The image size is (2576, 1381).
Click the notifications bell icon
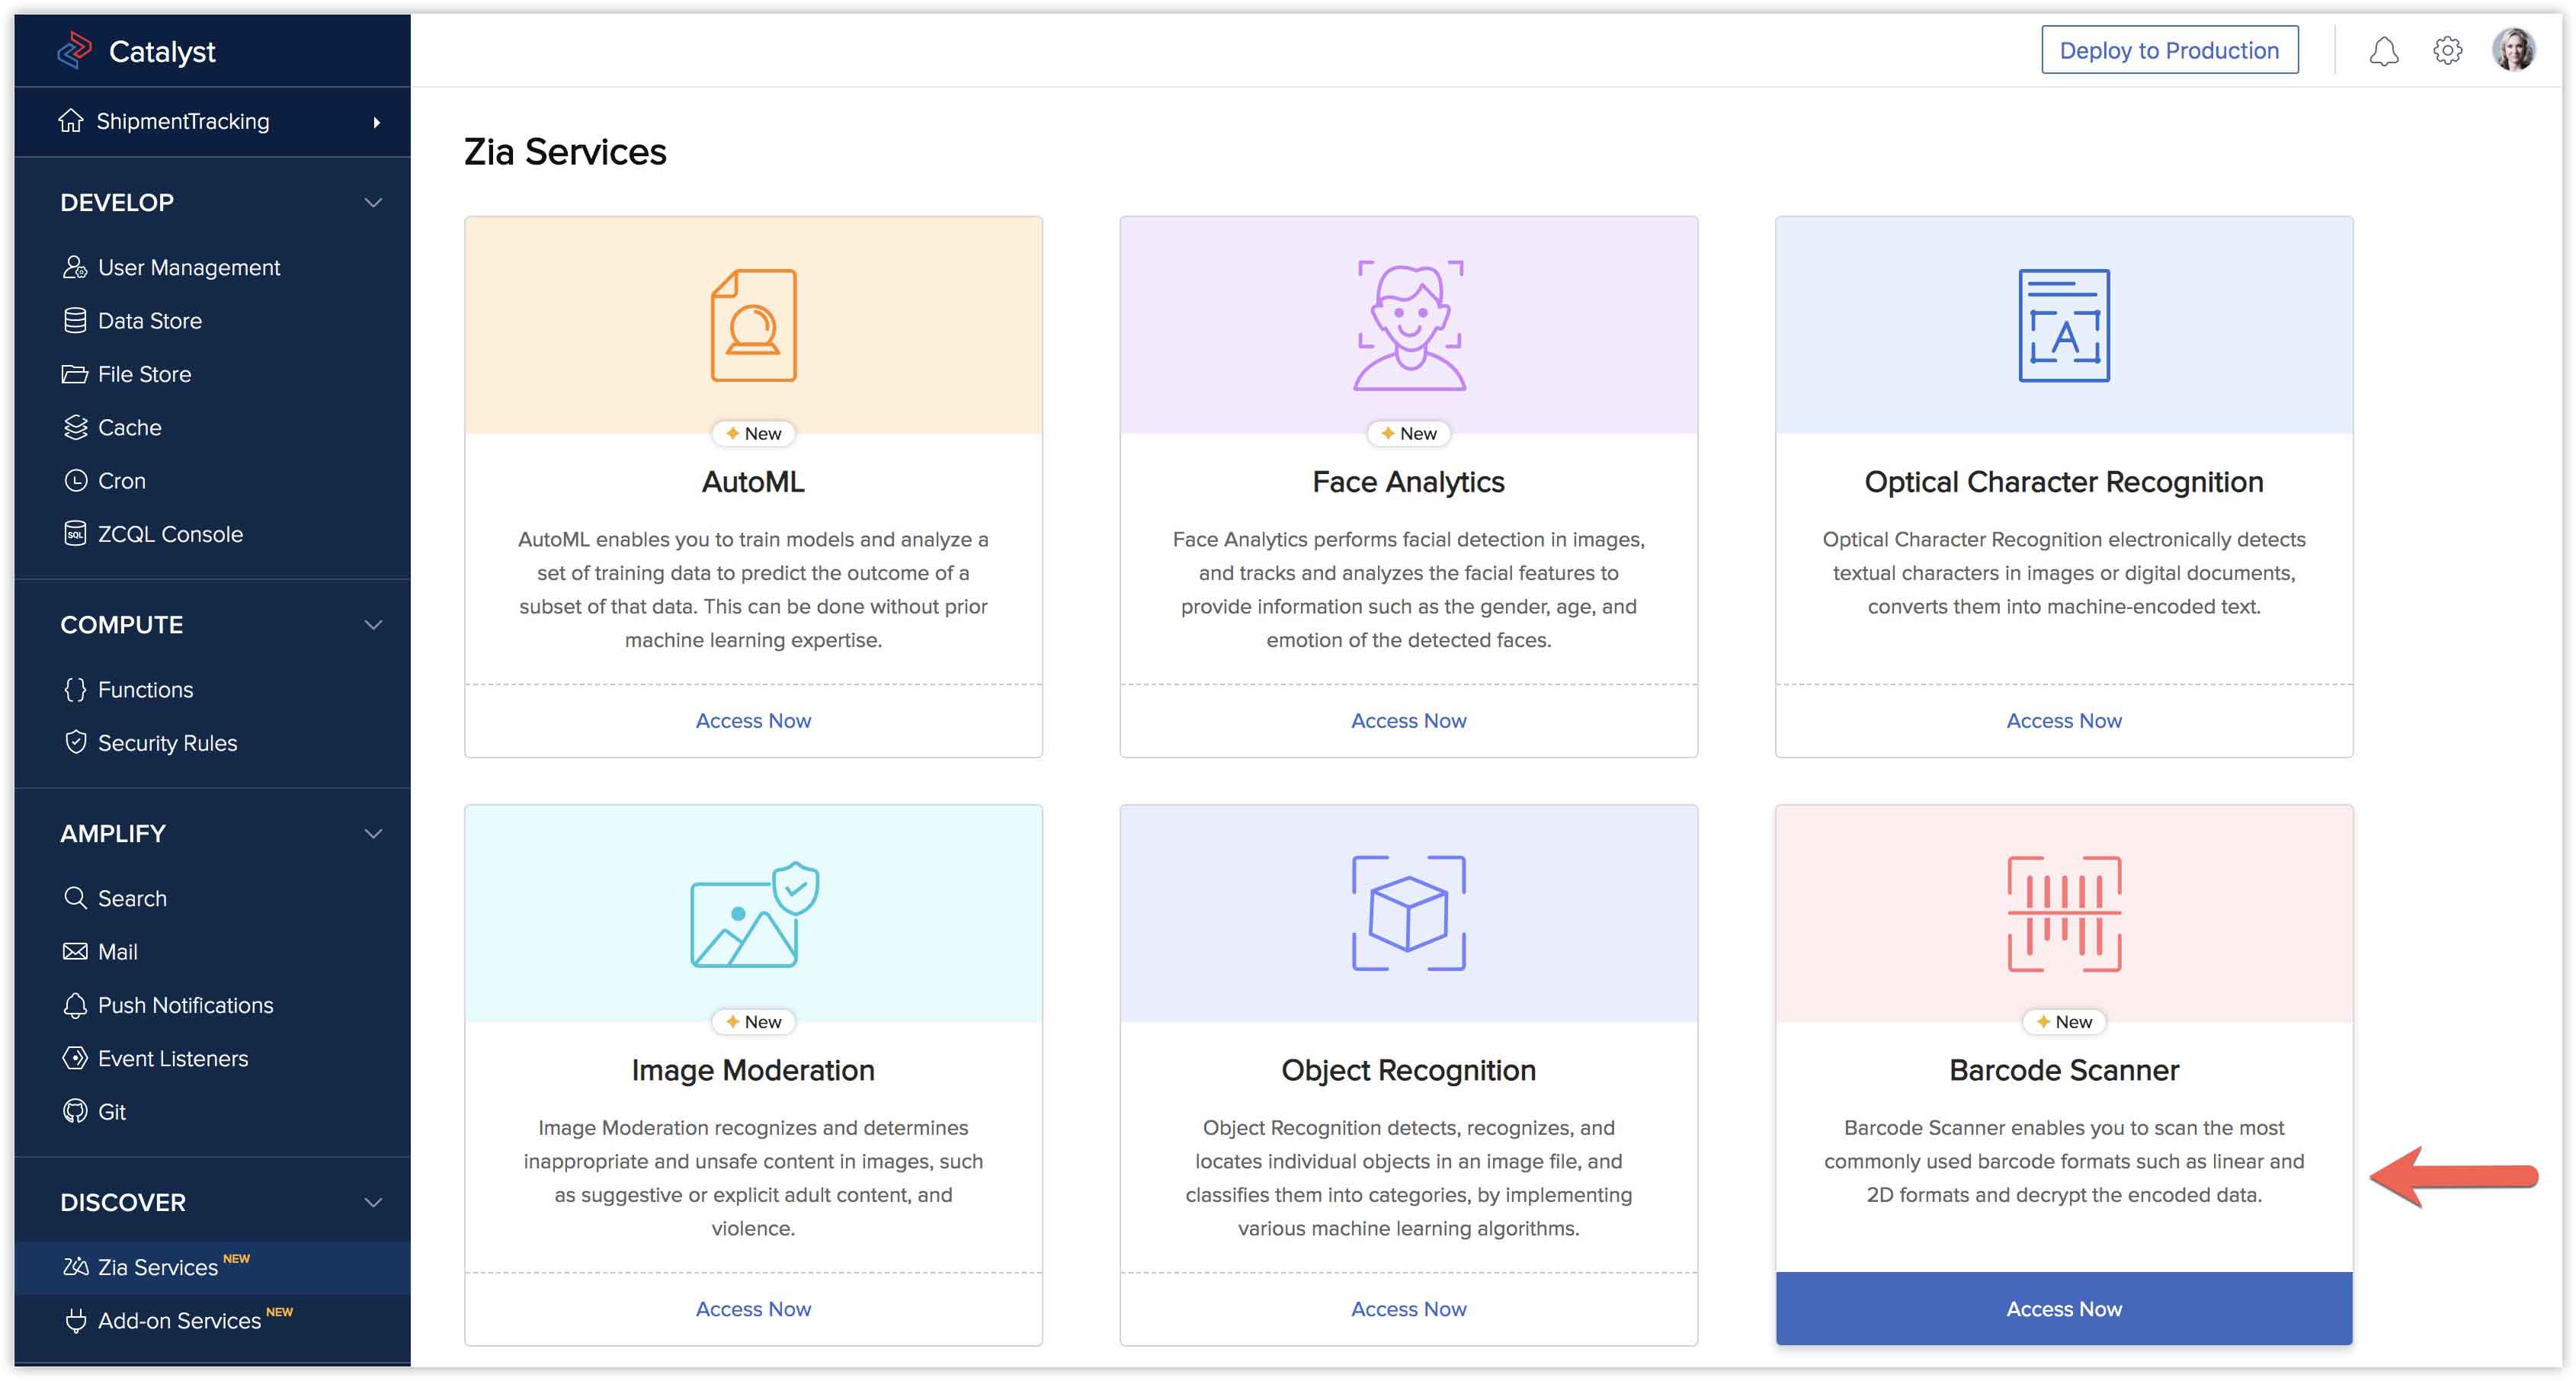pyautogui.click(x=2383, y=51)
